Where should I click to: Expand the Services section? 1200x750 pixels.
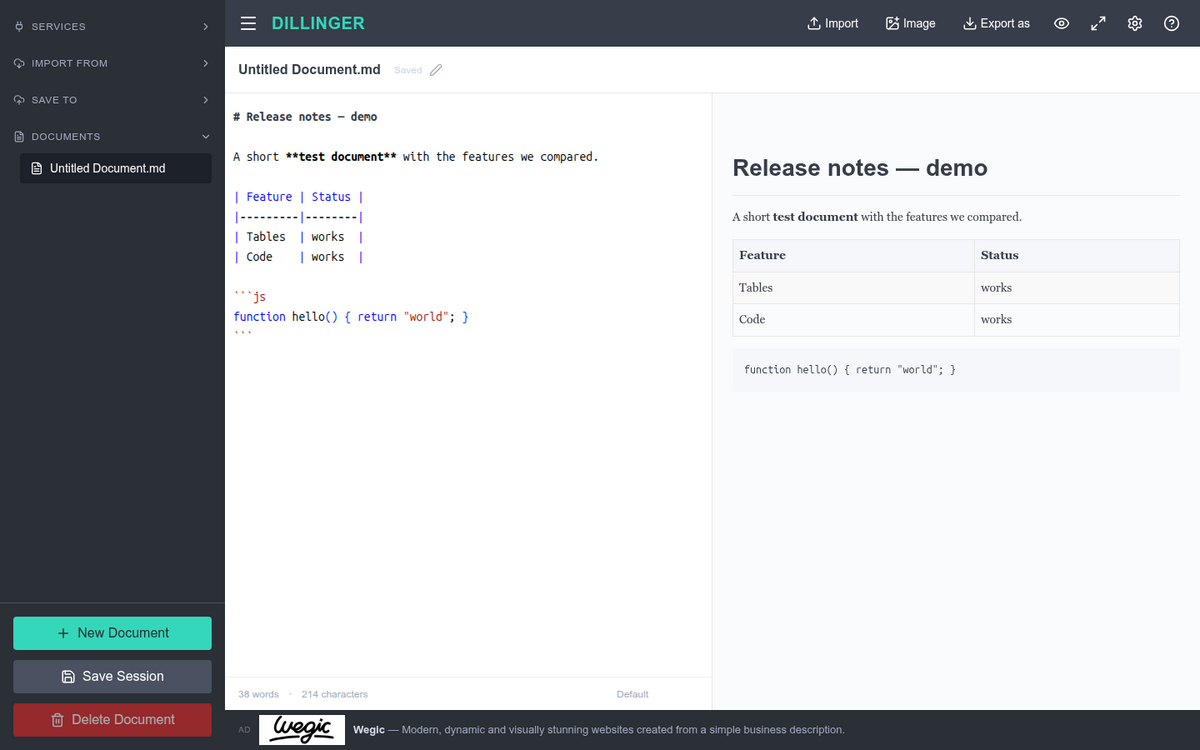[x=112, y=26]
